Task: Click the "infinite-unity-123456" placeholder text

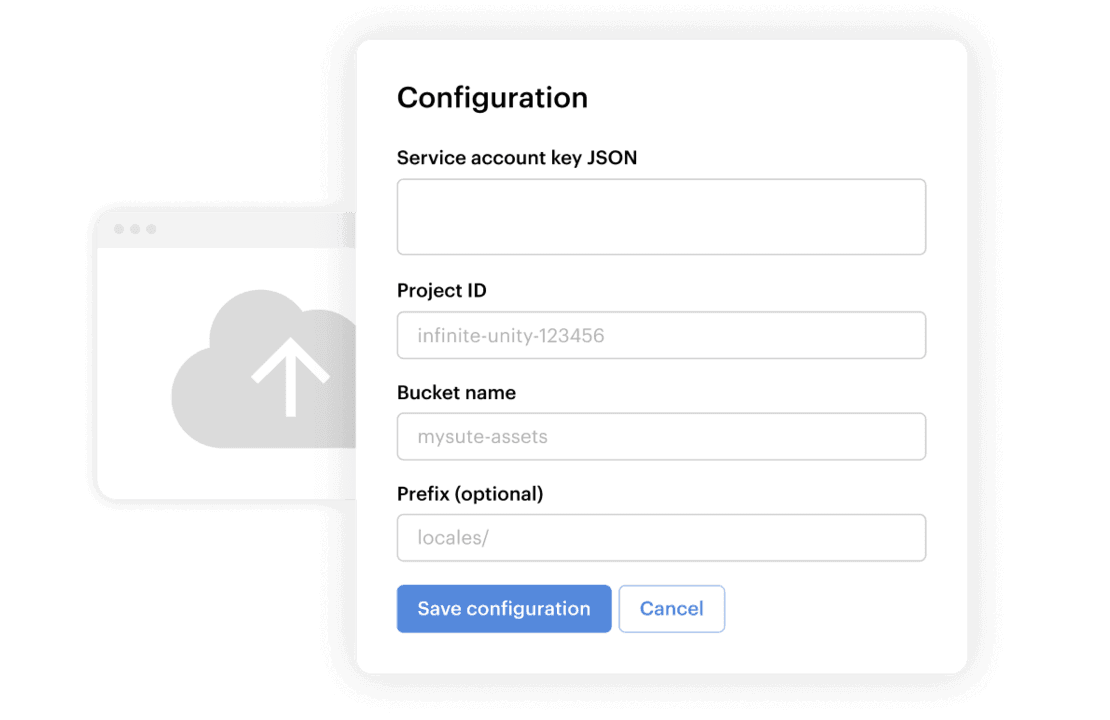Action: 510,336
